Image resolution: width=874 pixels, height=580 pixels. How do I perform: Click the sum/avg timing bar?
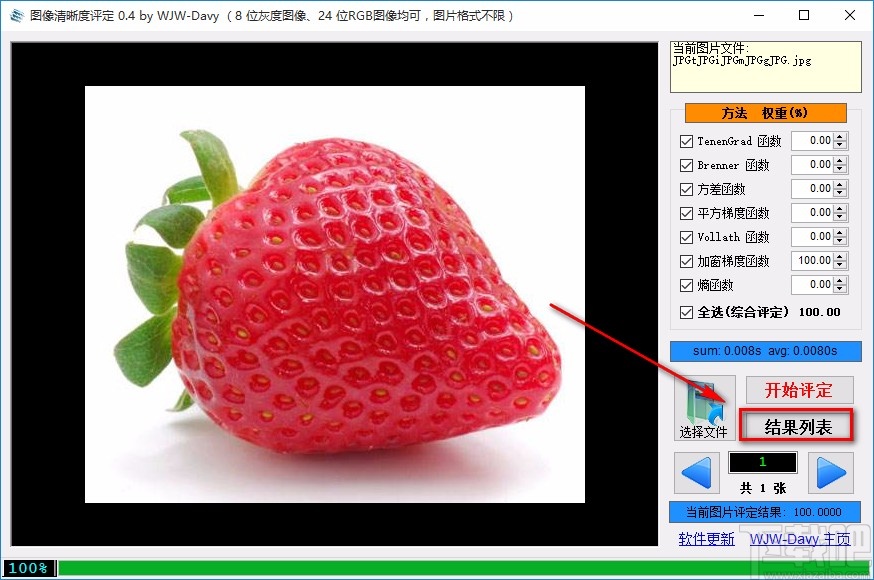[x=765, y=351]
